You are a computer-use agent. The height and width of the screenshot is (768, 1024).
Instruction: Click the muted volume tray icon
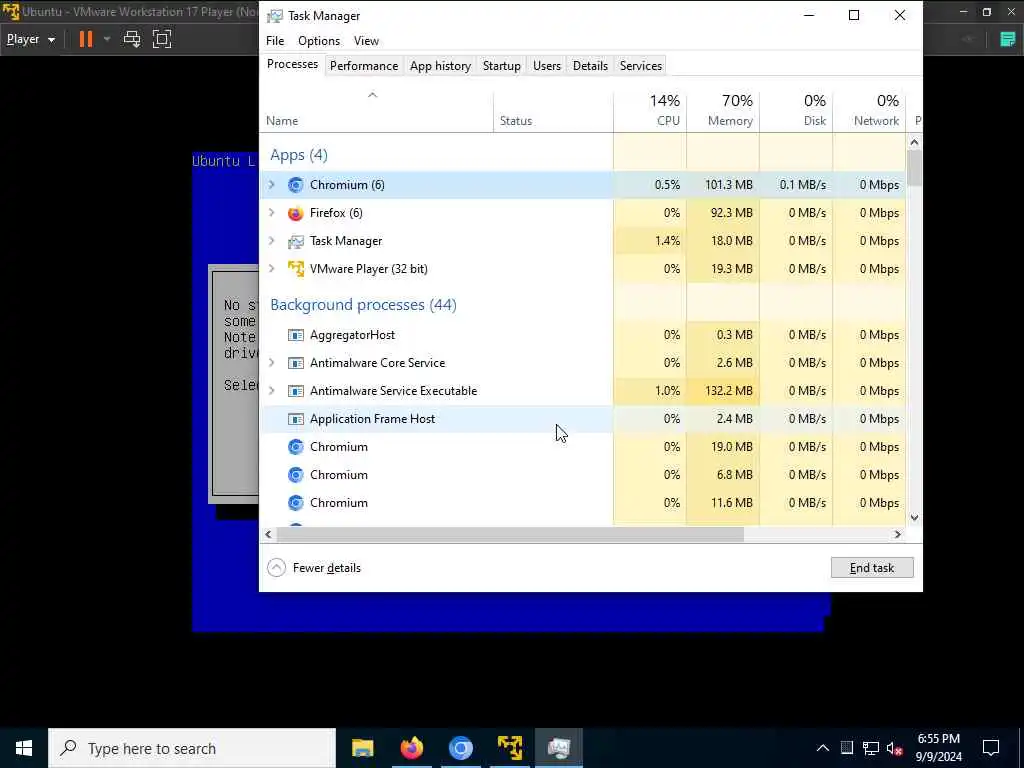895,748
